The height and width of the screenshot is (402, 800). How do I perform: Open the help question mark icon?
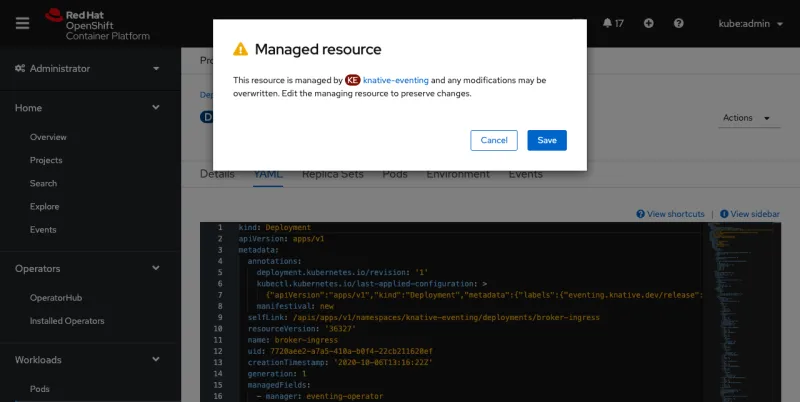tap(679, 23)
